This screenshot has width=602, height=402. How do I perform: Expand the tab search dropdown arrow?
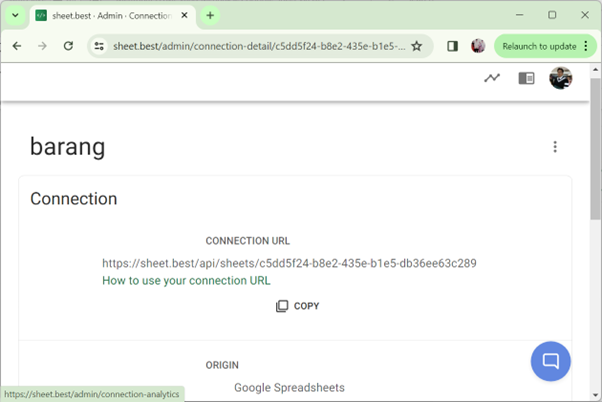[15, 16]
